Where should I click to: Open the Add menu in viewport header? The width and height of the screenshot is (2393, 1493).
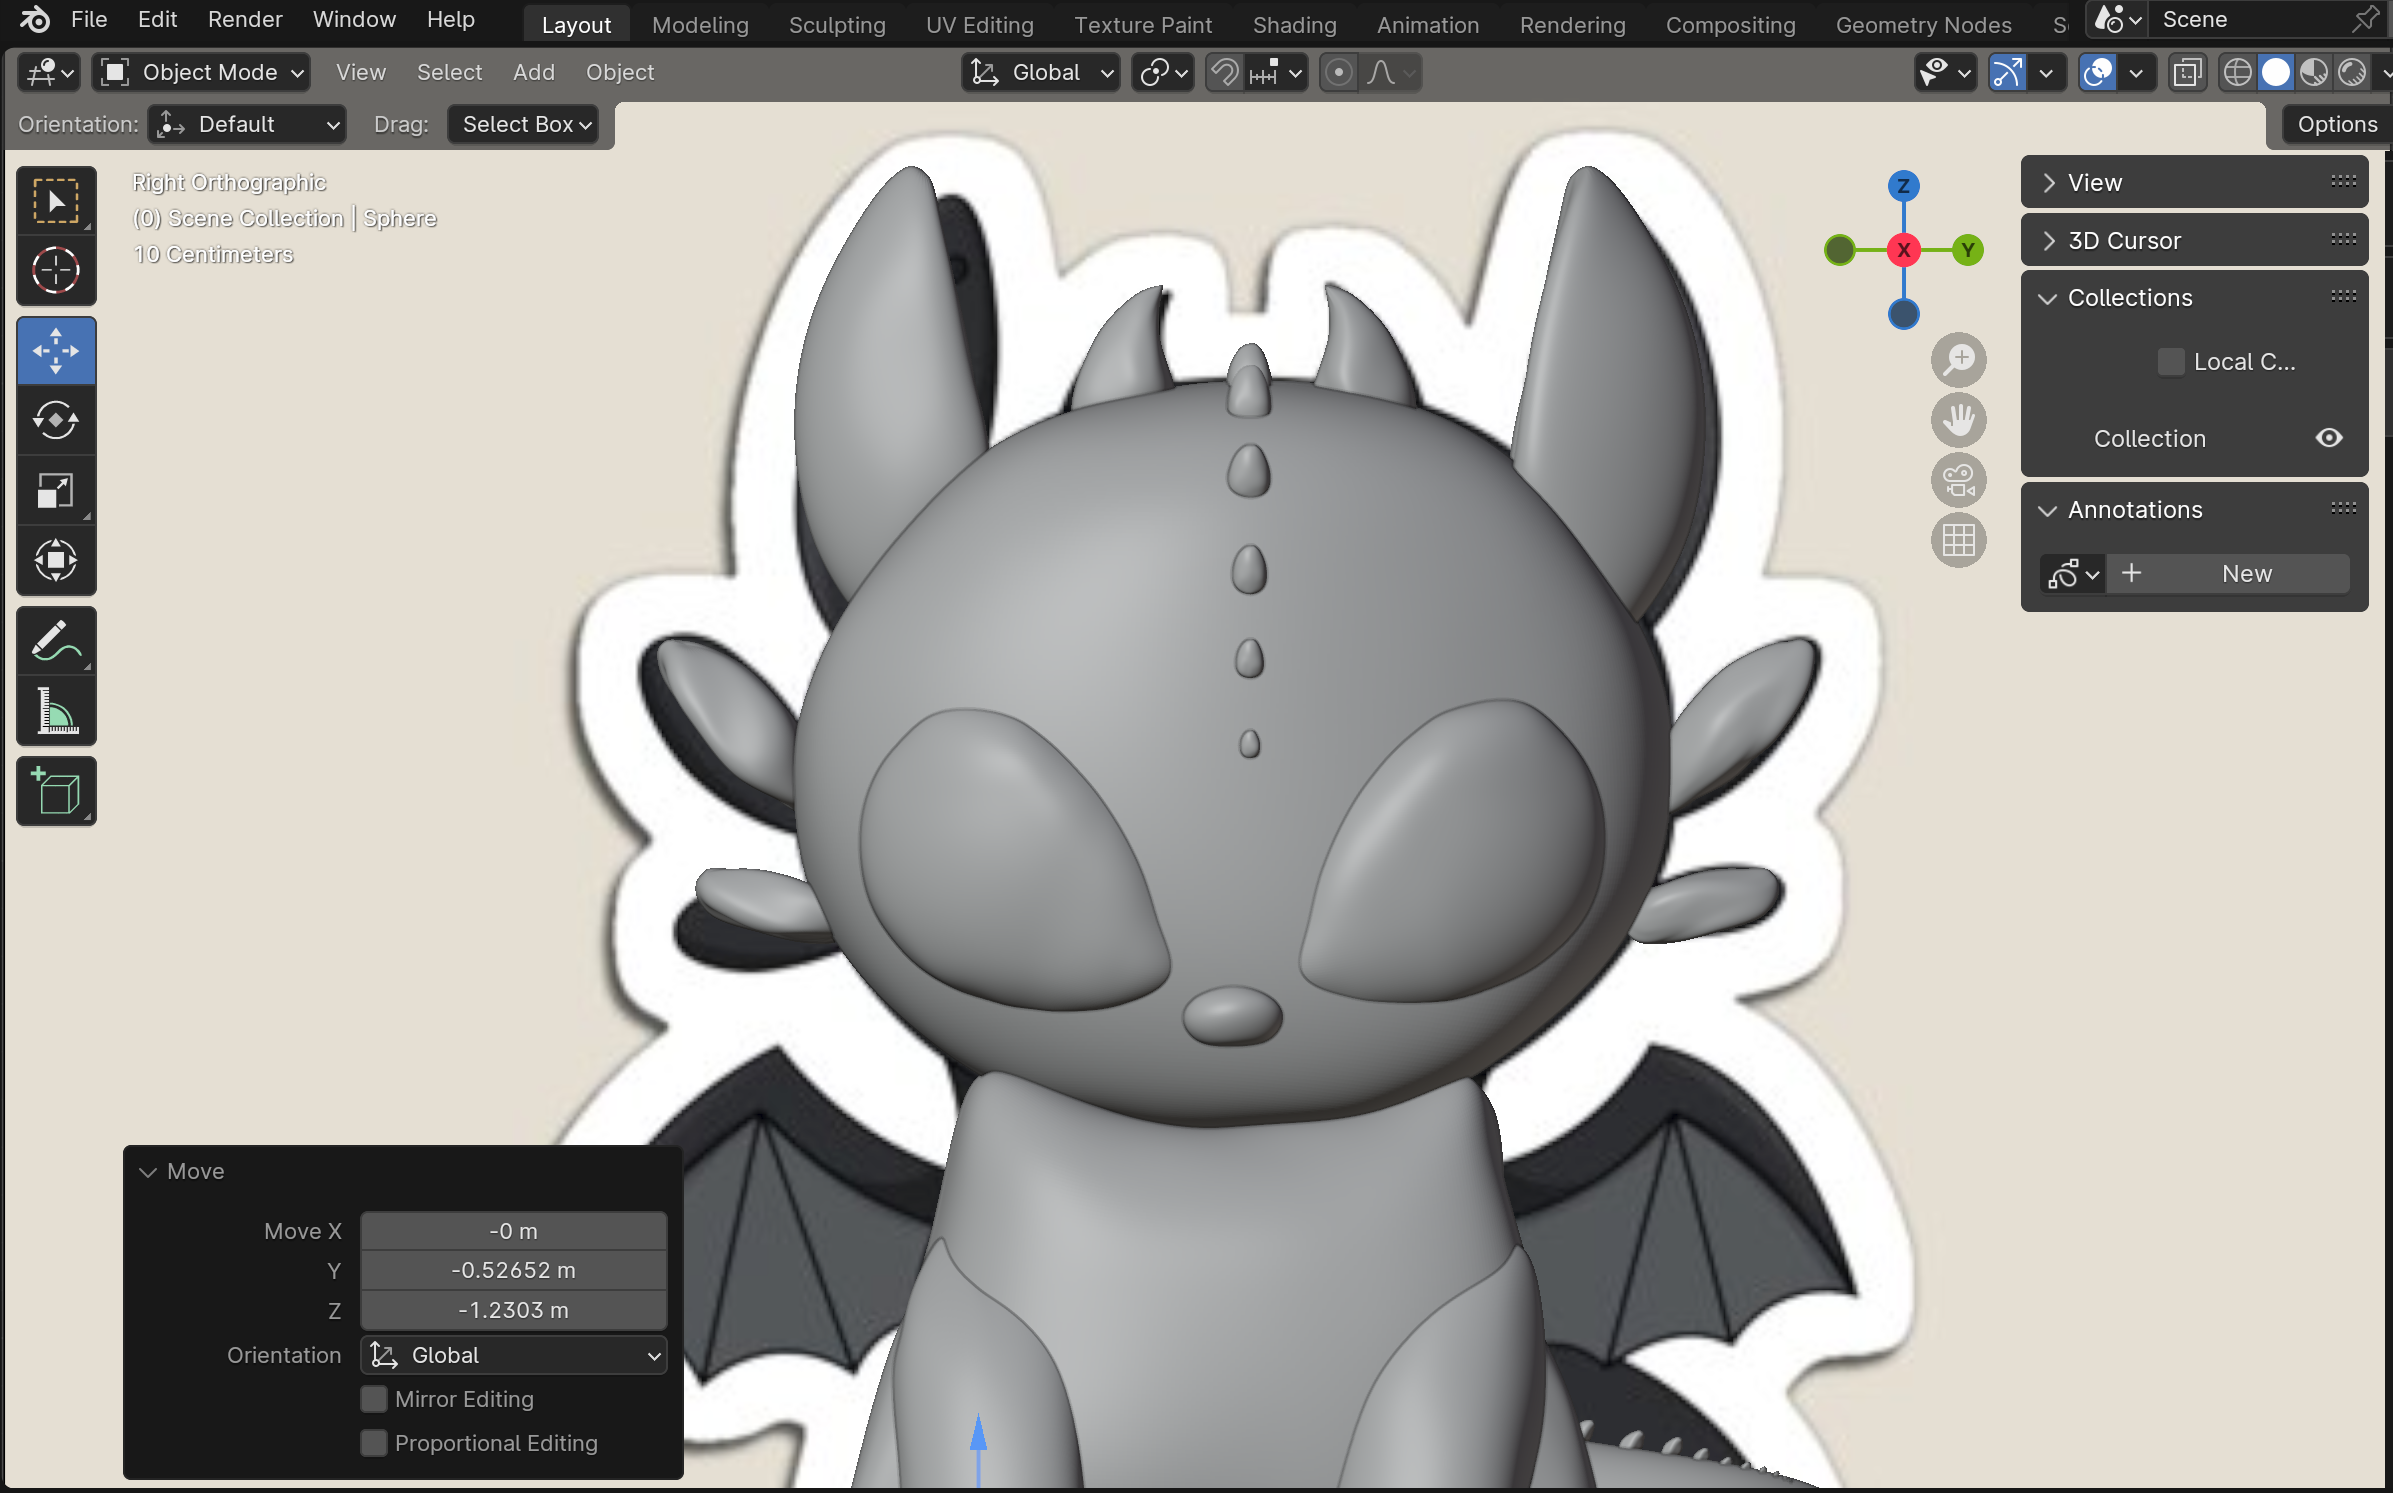534,72
